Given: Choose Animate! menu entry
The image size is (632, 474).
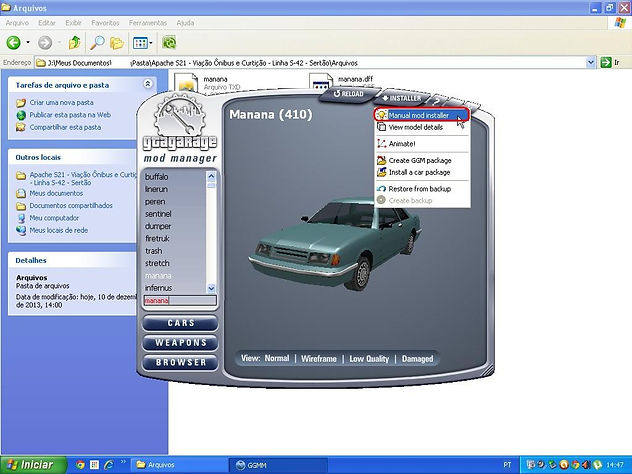Looking at the screenshot, I should point(402,143).
